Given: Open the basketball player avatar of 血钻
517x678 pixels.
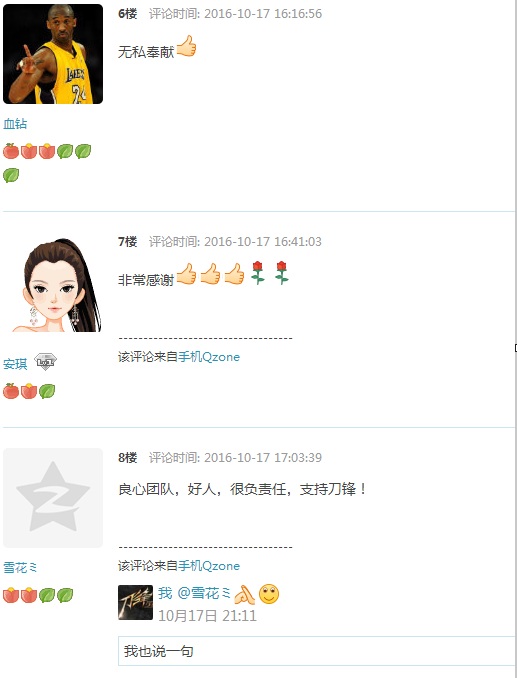Looking at the screenshot, I should pos(53,54).
